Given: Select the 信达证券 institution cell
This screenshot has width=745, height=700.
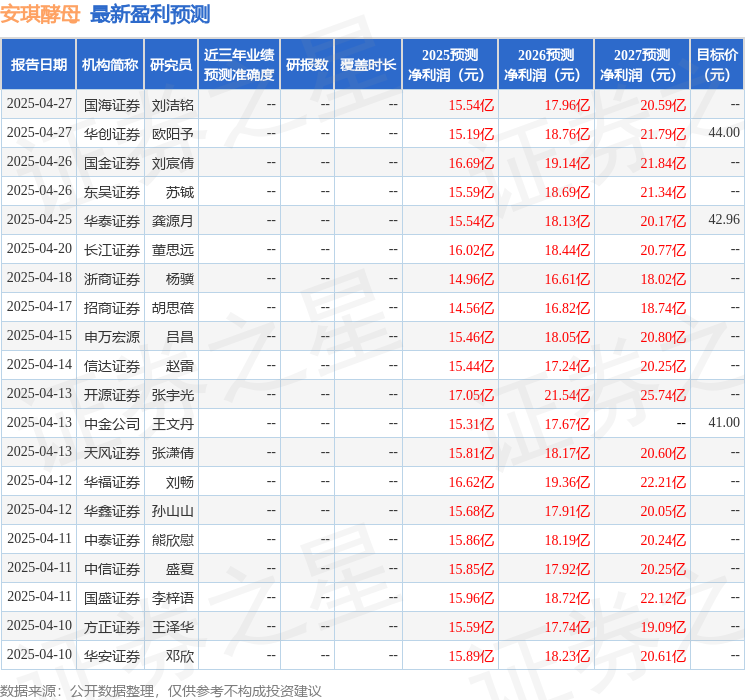Looking at the screenshot, I should 112,366.
